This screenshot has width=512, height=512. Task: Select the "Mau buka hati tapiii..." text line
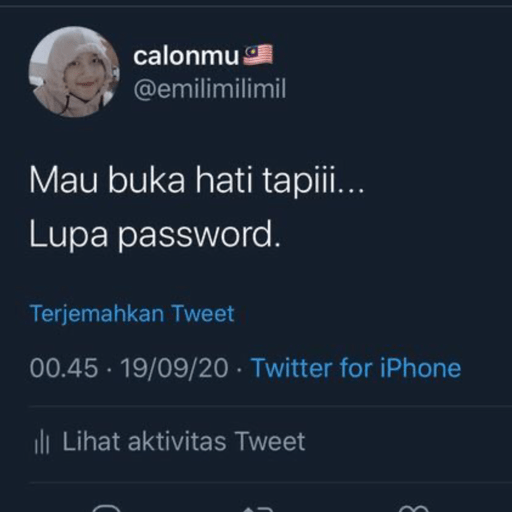pos(197,182)
